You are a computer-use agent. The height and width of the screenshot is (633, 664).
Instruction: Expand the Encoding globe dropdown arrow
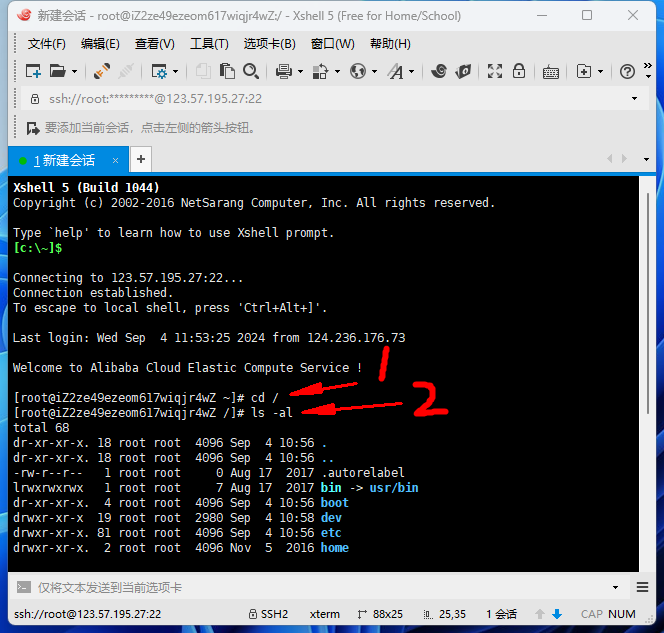374,72
